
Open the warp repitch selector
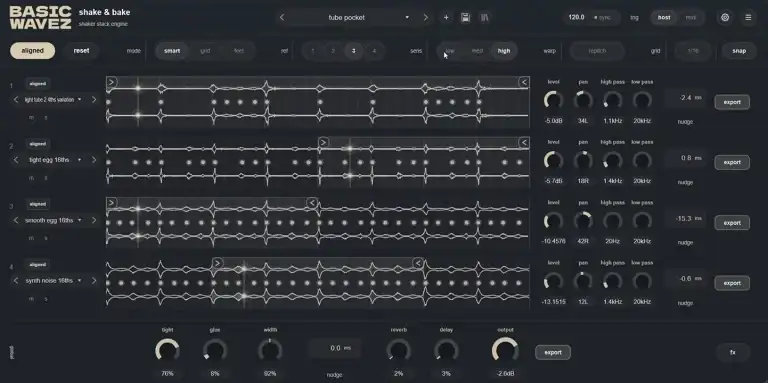(x=597, y=50)
